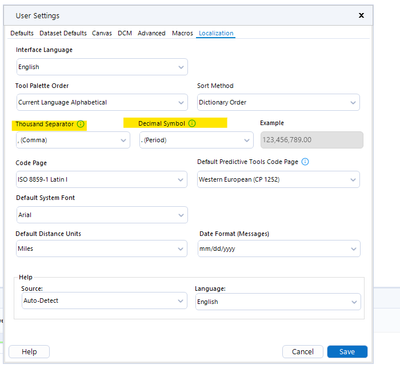Screen dimensions: 400x369
Task: Expand the Sort Method dropdown
Action: (x=278, y=102)
